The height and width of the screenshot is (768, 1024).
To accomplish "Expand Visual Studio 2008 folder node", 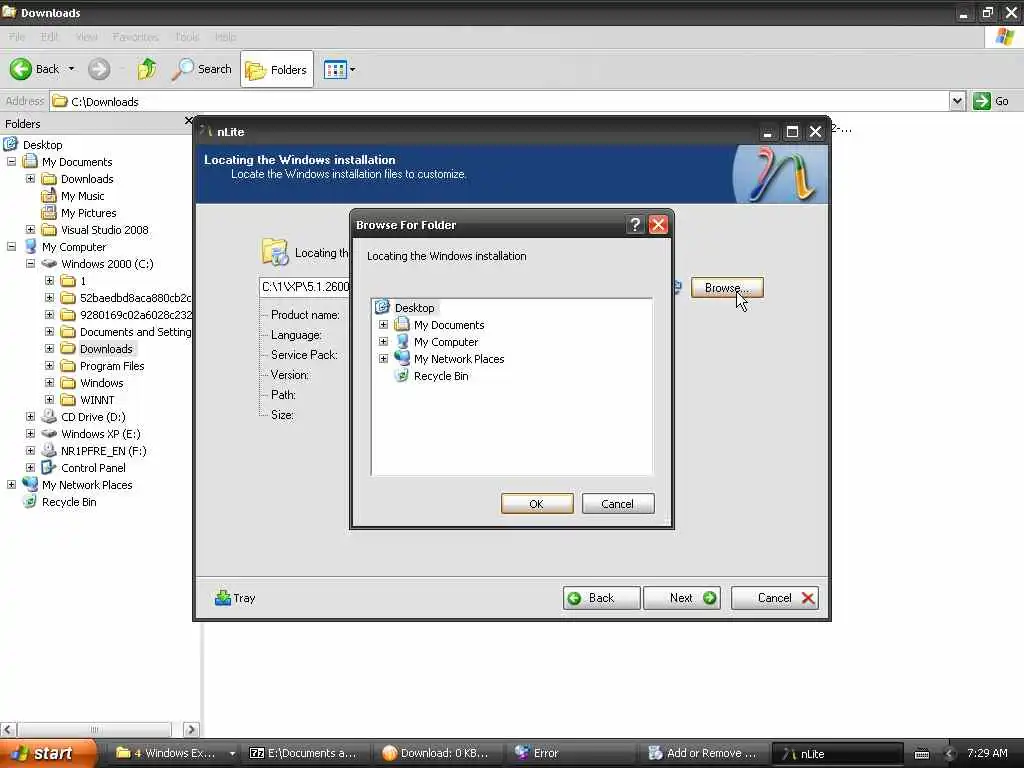I will pyautogui.click(x=30, y=230).
